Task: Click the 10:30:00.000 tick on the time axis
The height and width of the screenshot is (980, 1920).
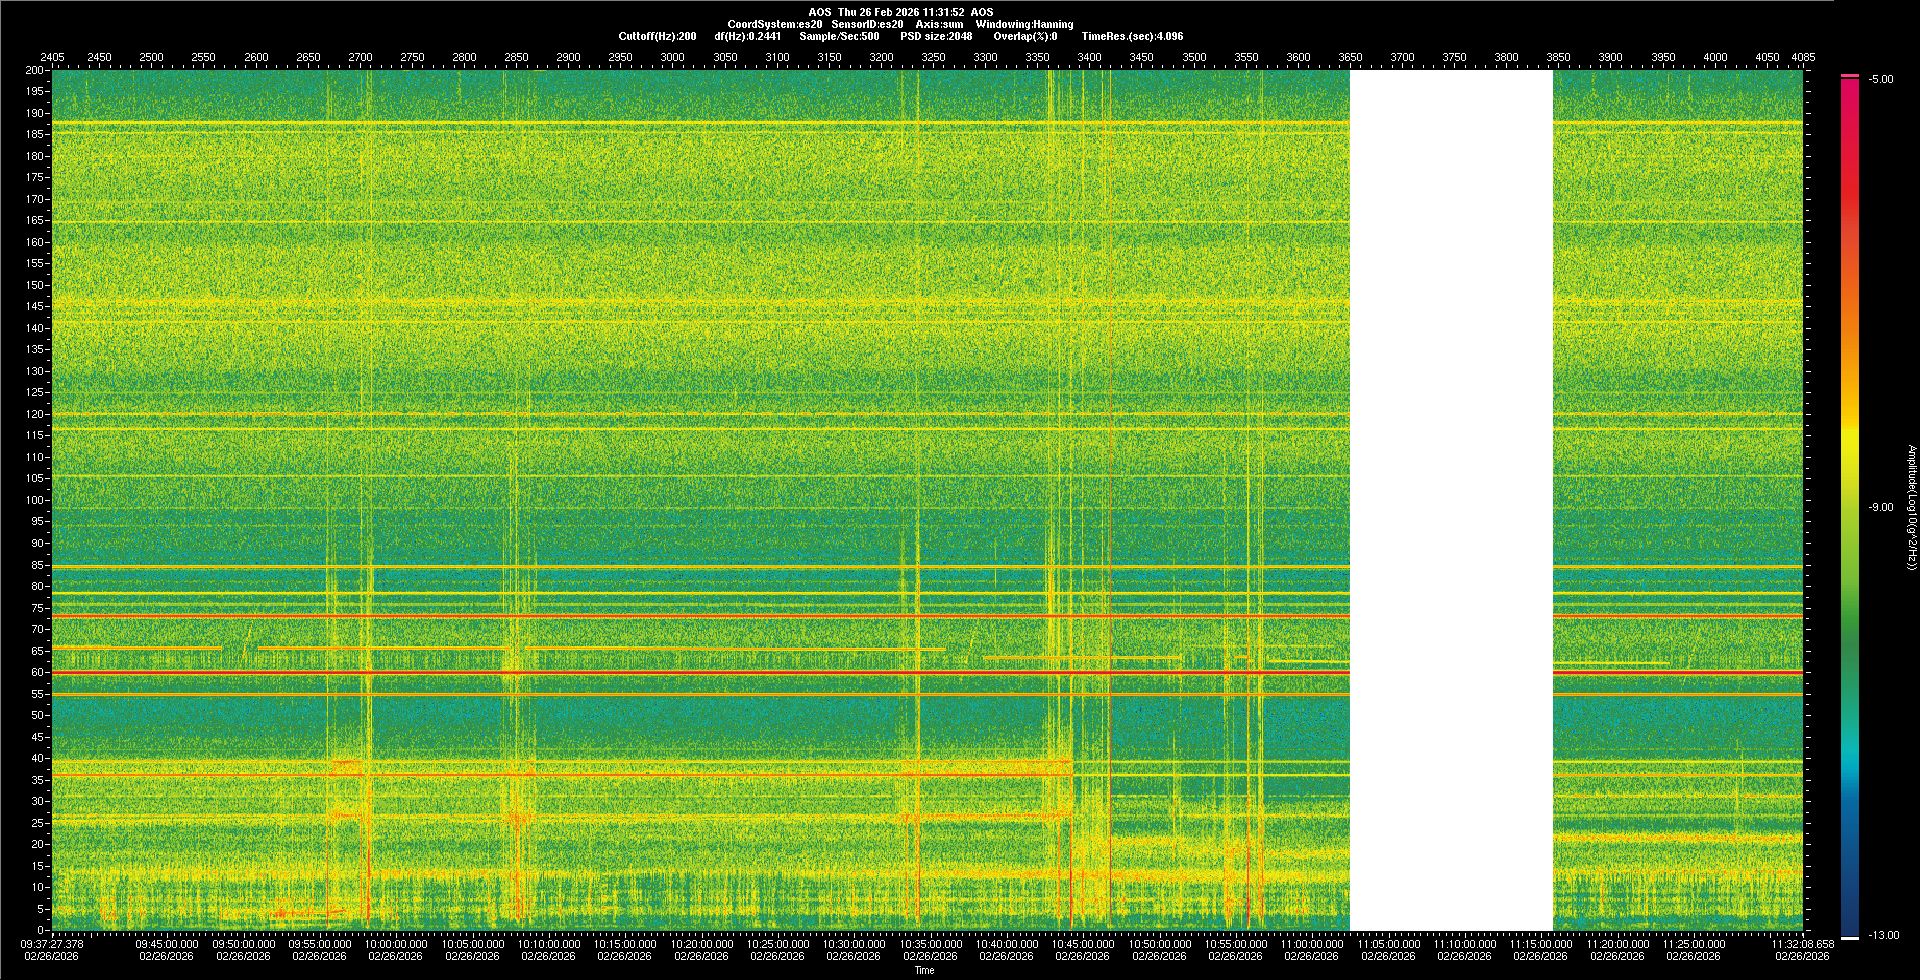Action: coord(854,944)
